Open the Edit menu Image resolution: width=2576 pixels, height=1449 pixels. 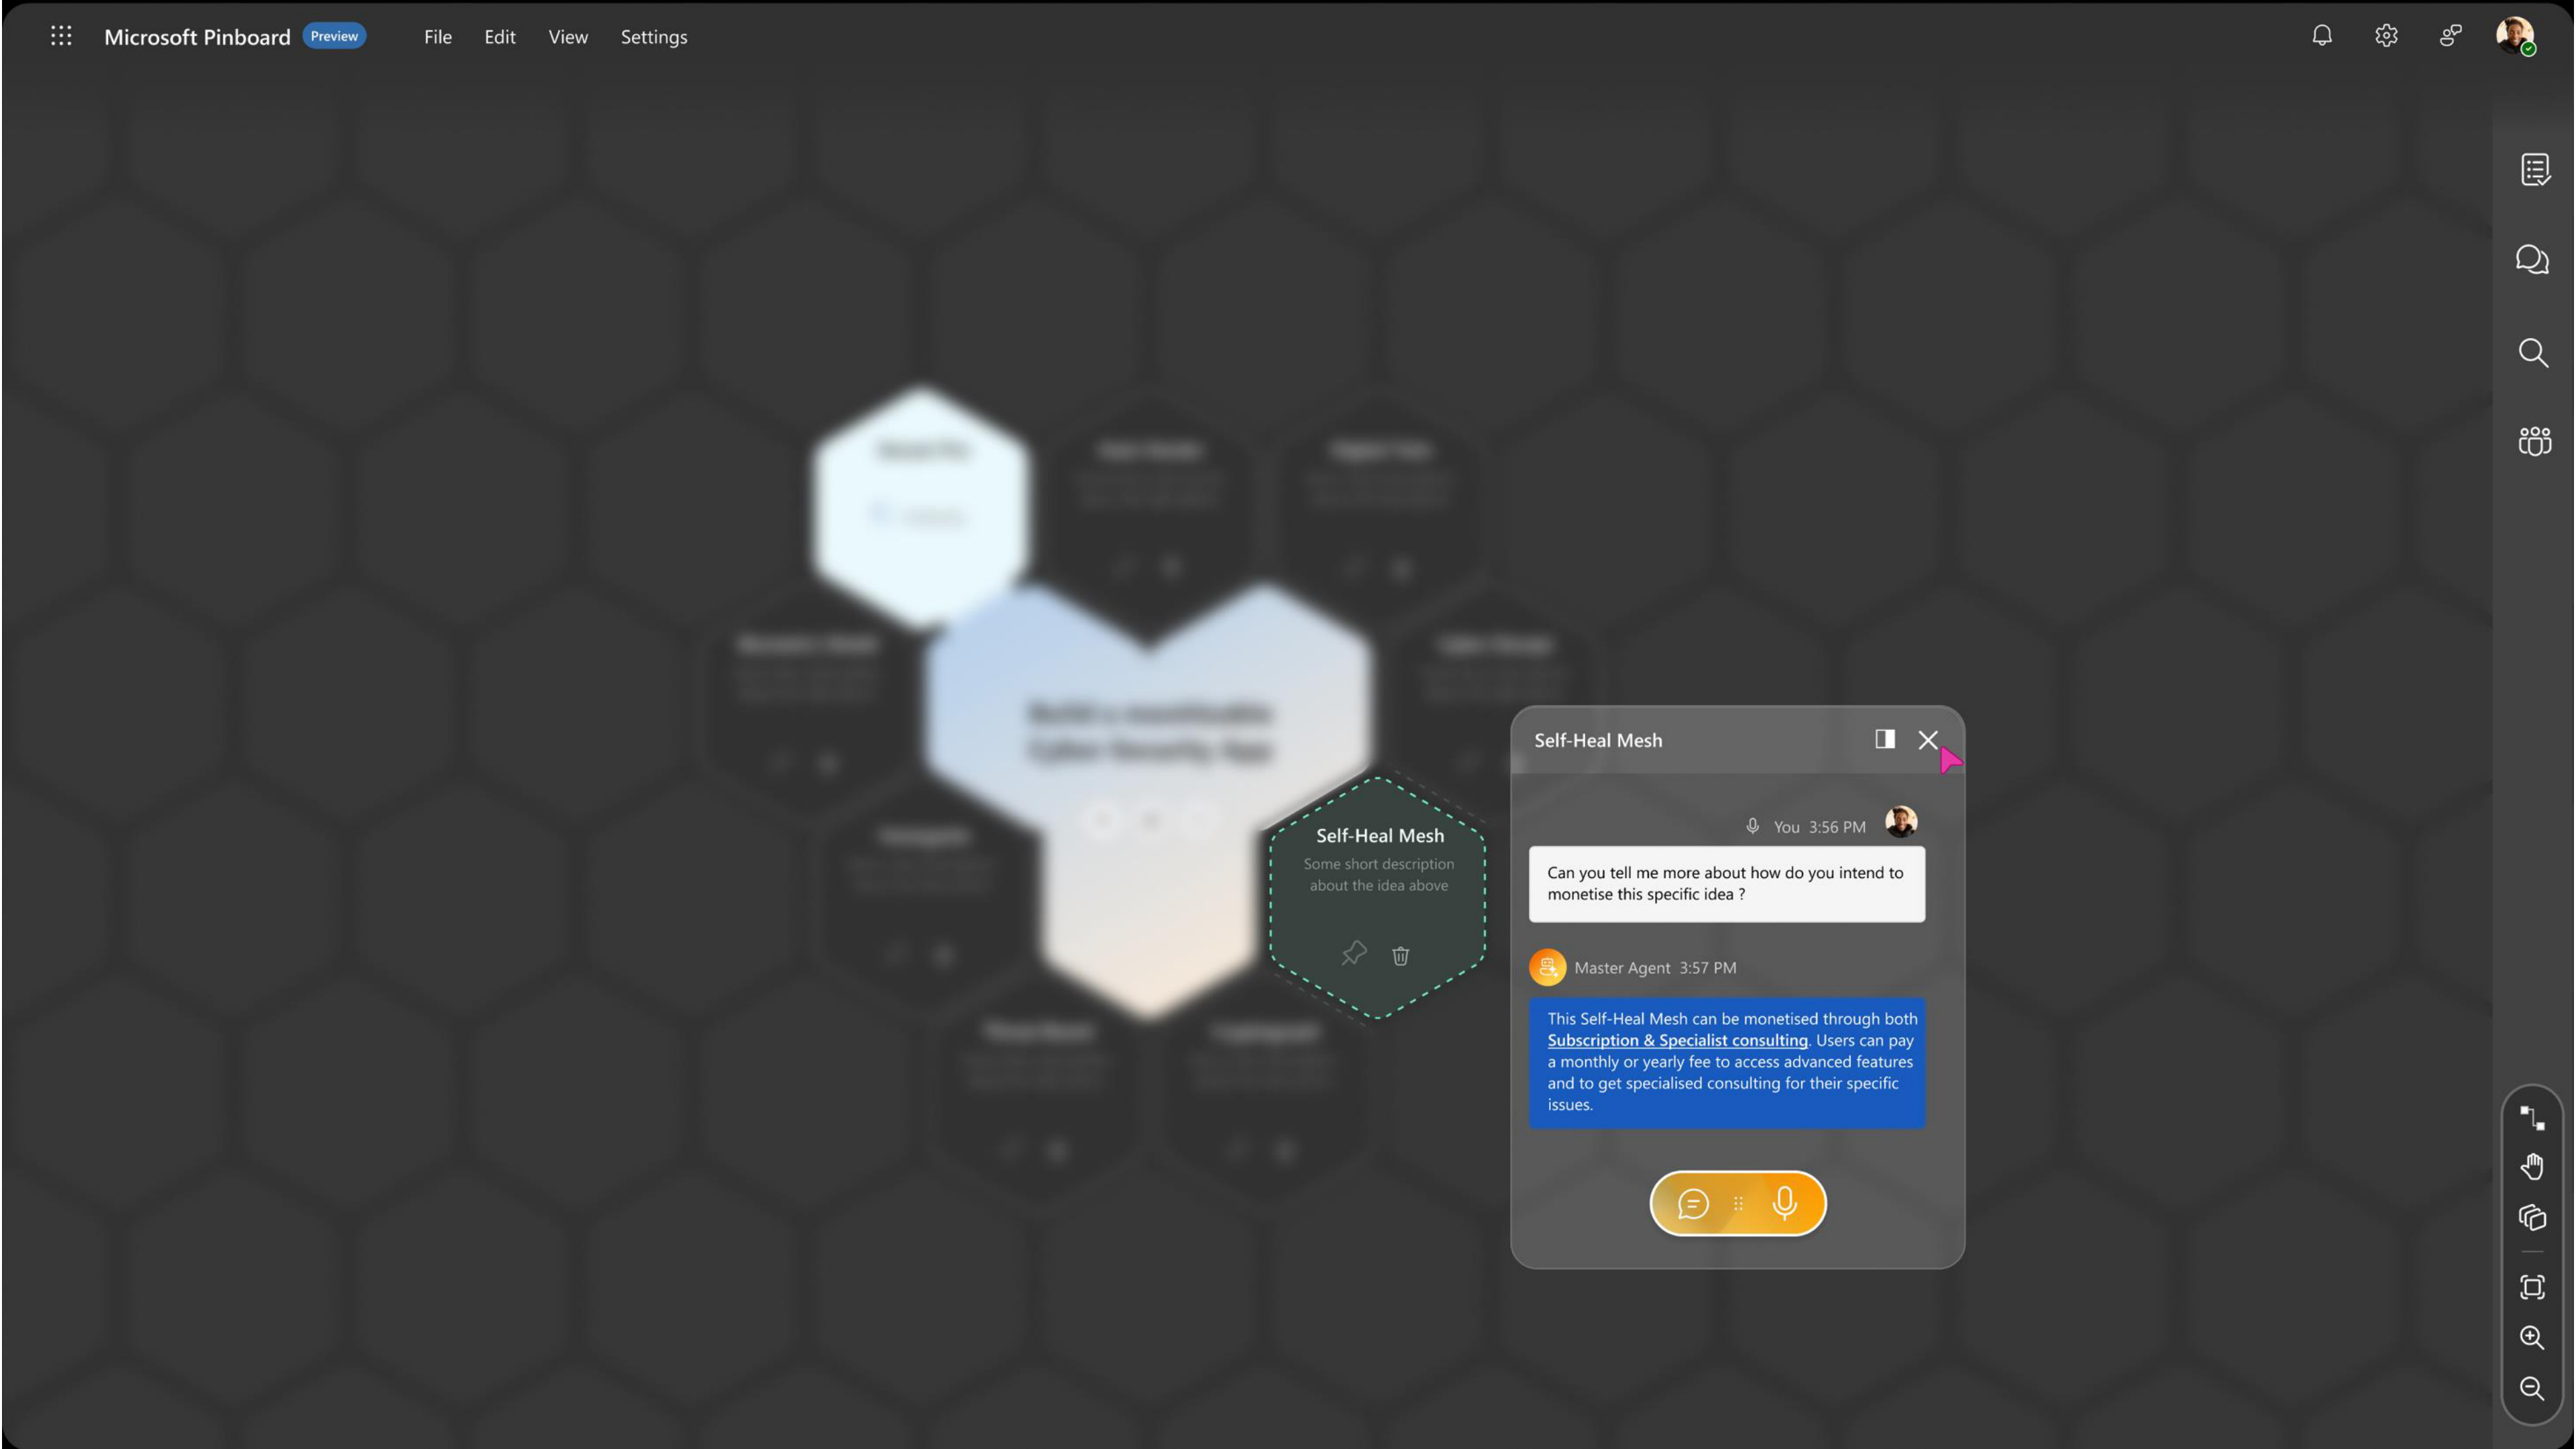[x=499, y=37]
